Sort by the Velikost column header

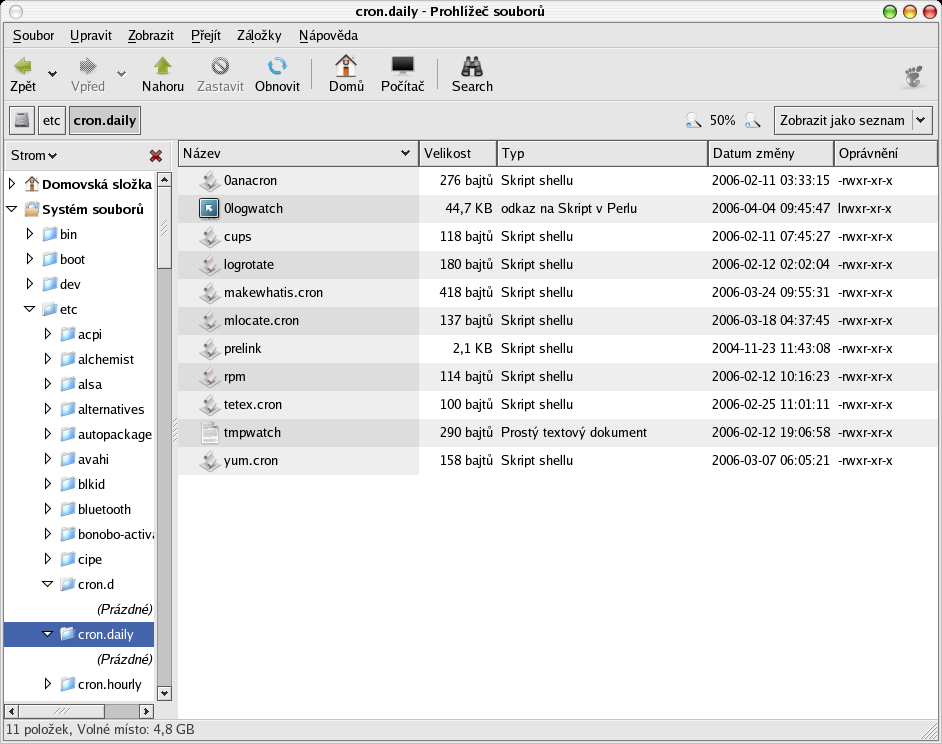point(458,153)
